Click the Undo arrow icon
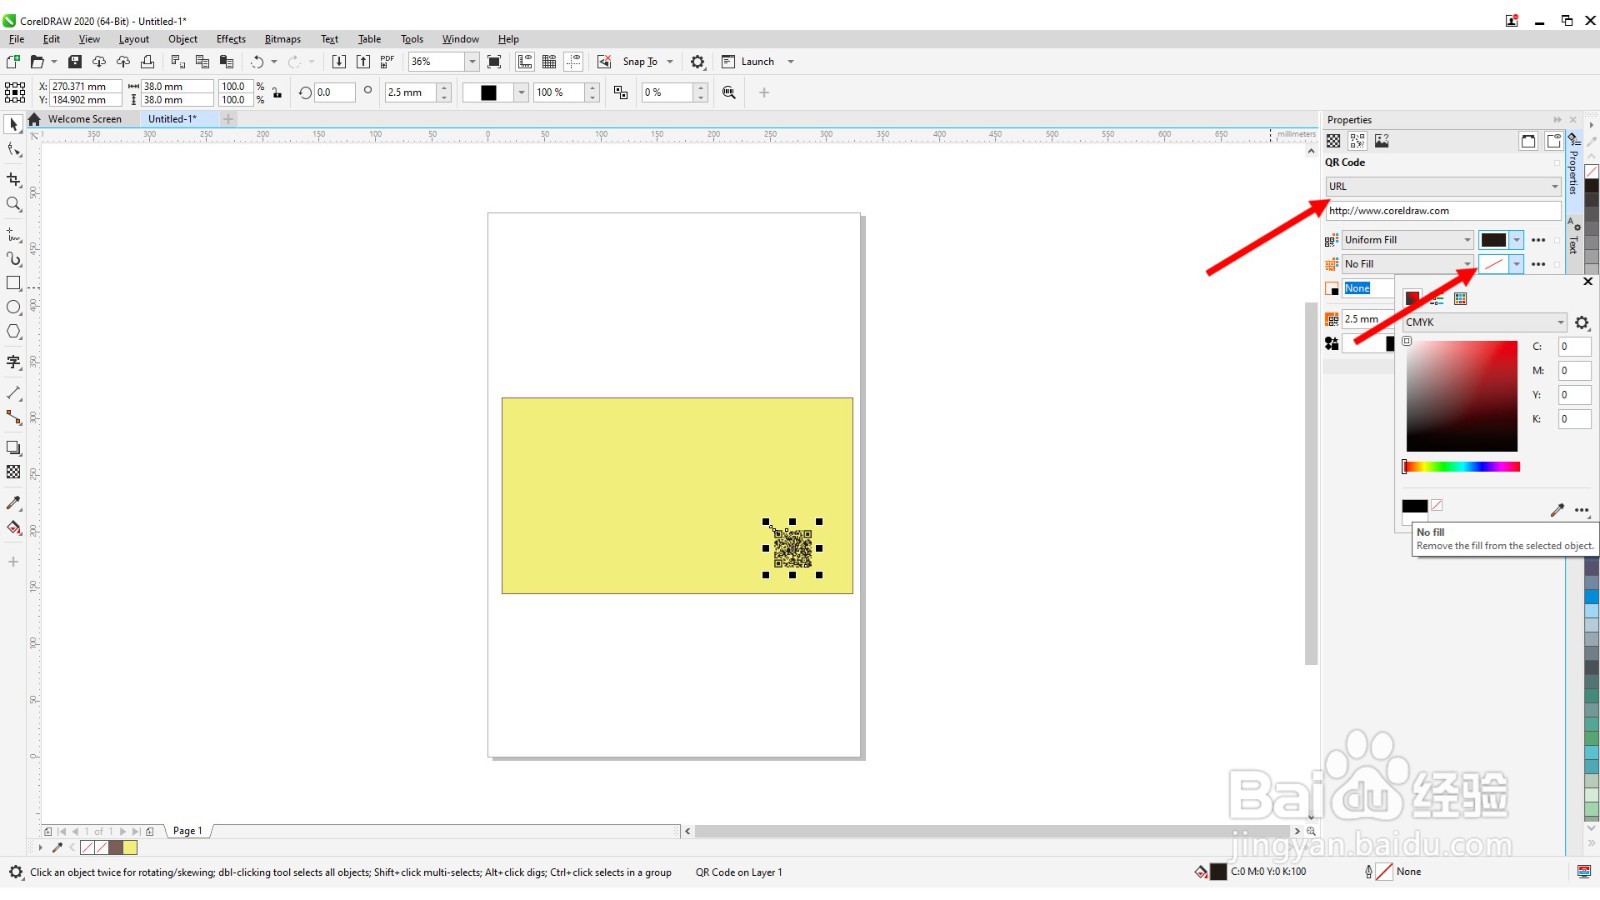The width and height of the screenshot is (1600, 900). tap(257, 62)
